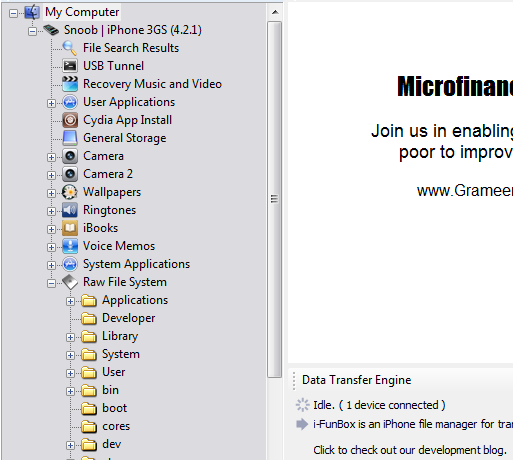This screenshot has width=513, height=460.
Task: Click the Data Transfer Engine panel grip
Action: pyautogui.click(x=294, y=381)
